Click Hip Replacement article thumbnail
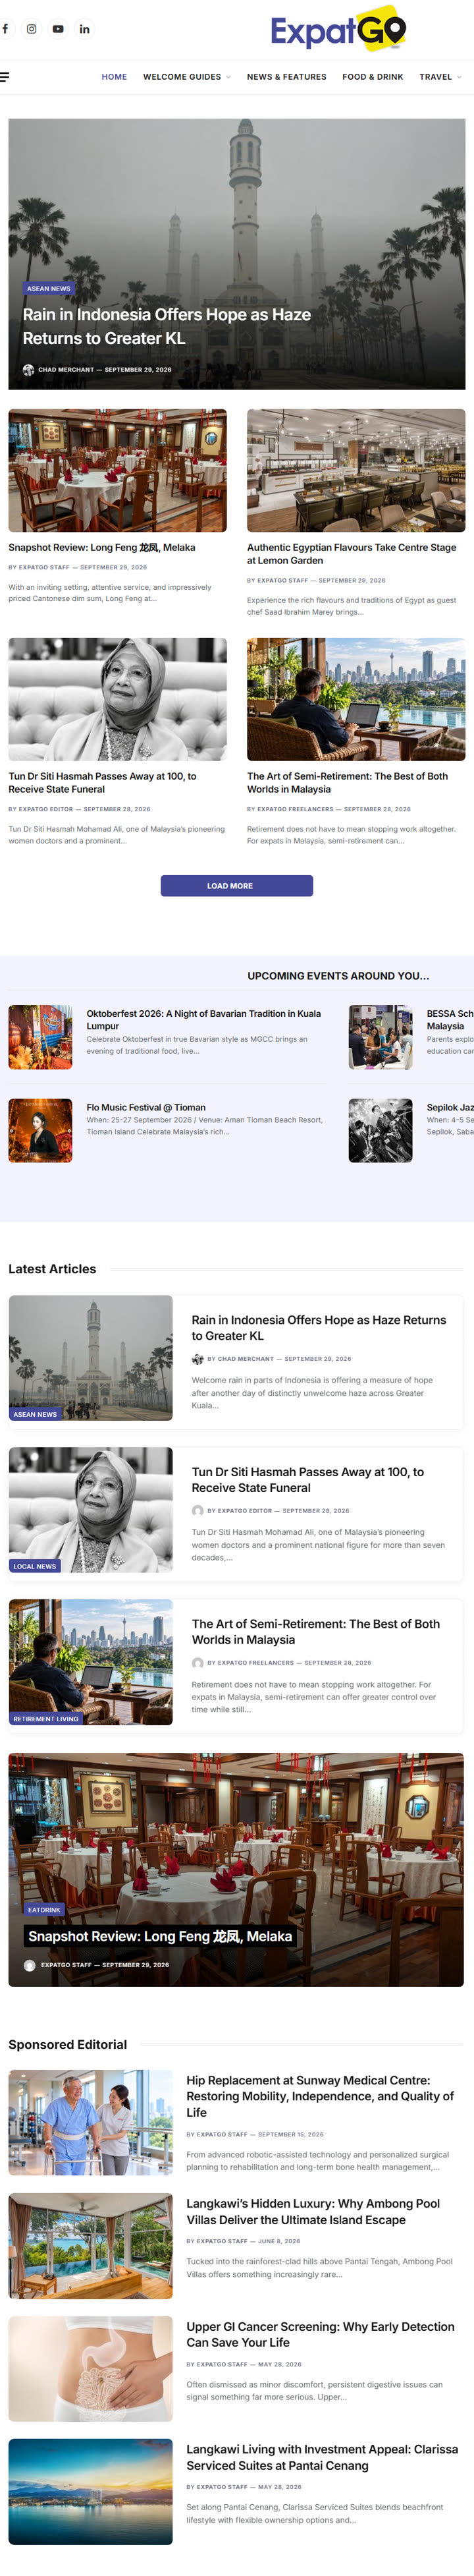The image size is (474, 2576). [91, 2122]
